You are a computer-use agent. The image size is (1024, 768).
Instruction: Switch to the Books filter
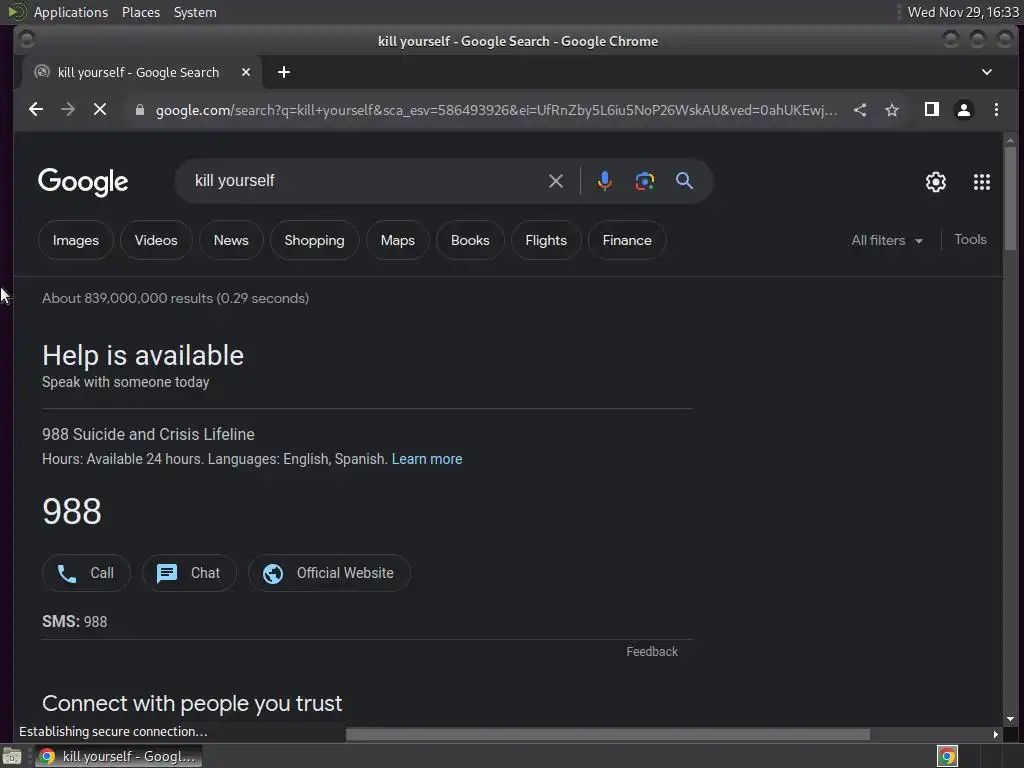point(470,240)
